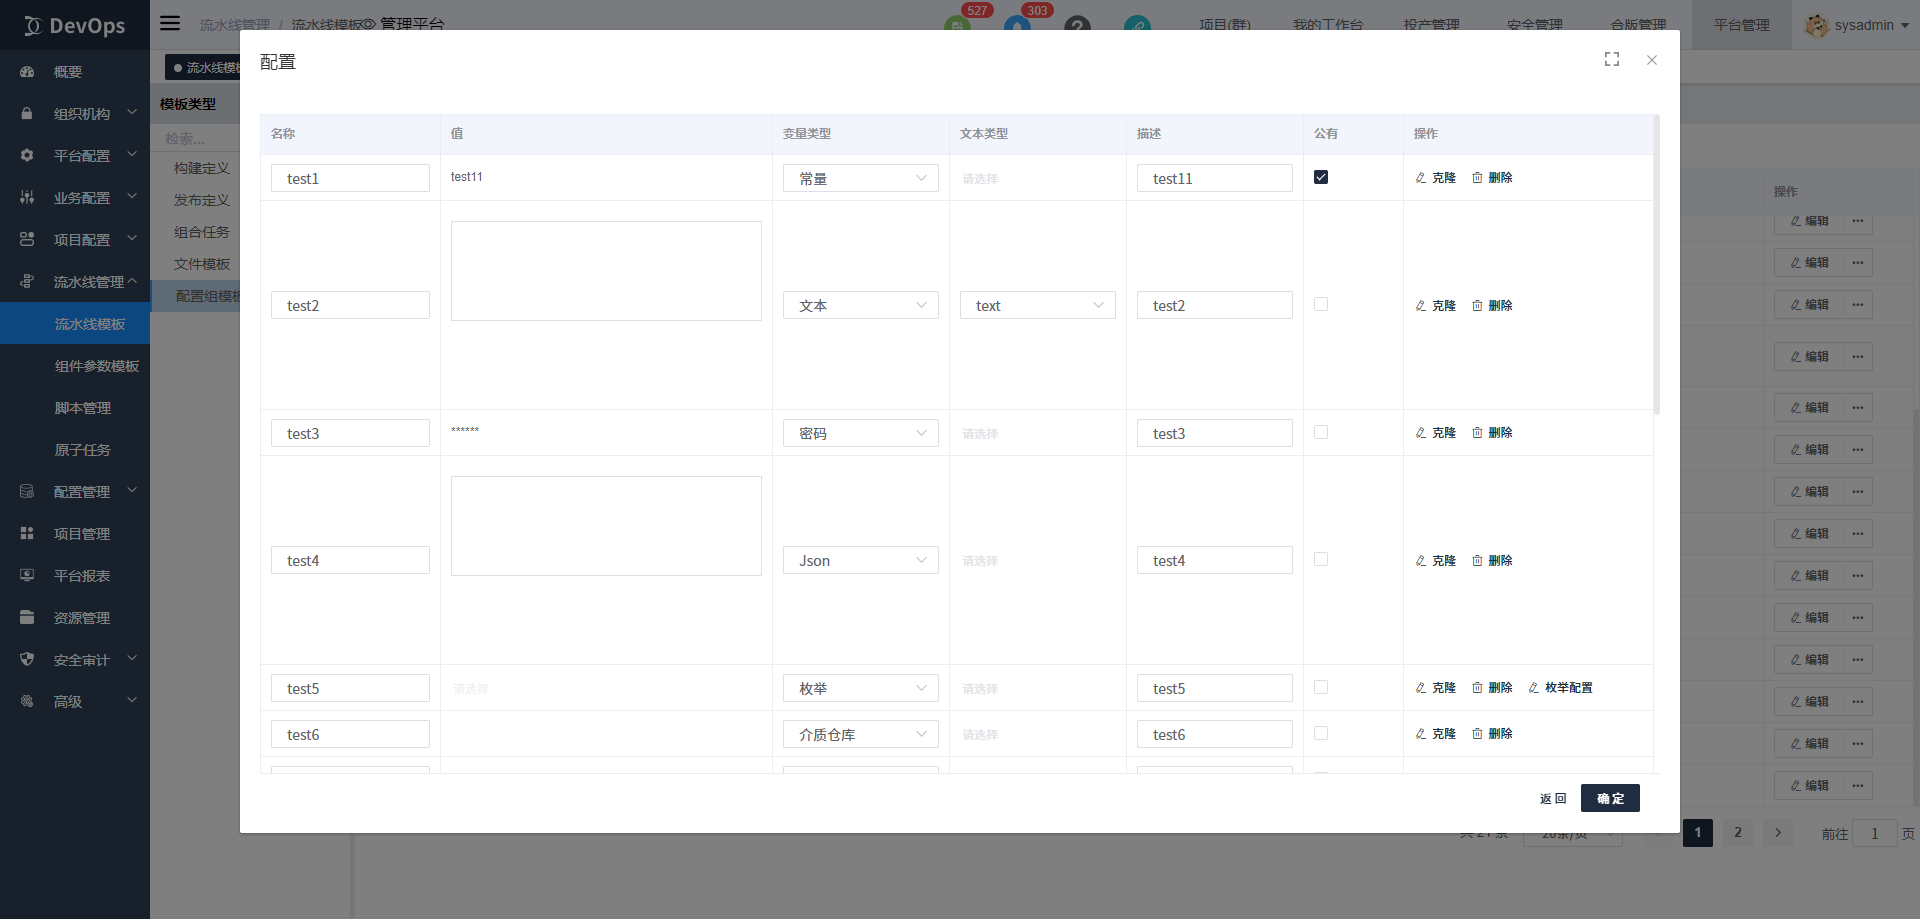Screen dimensions: 1920x919
Task: Click the test11 description input field
Action: pos(1214,178)
